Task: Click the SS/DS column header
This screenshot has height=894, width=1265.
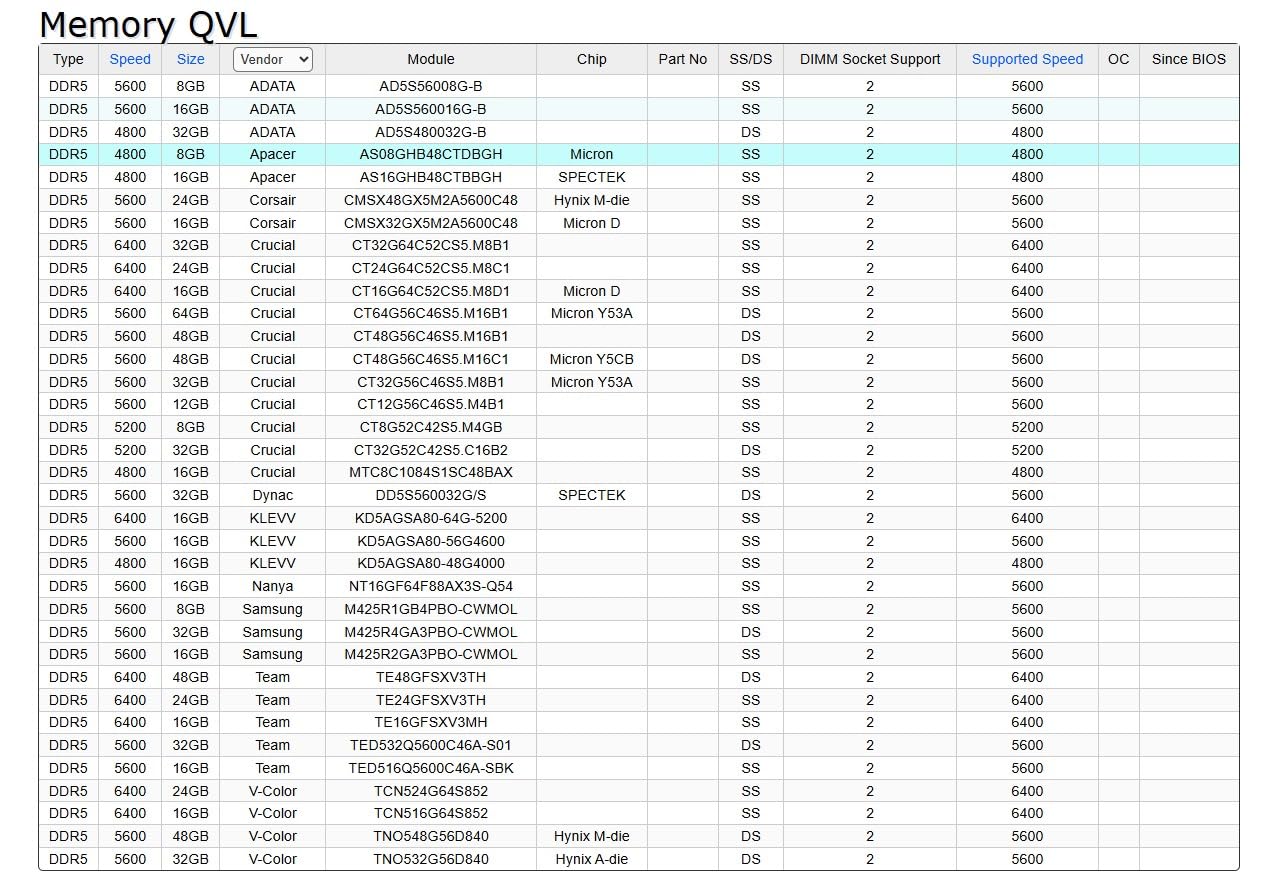Action: 751,59
